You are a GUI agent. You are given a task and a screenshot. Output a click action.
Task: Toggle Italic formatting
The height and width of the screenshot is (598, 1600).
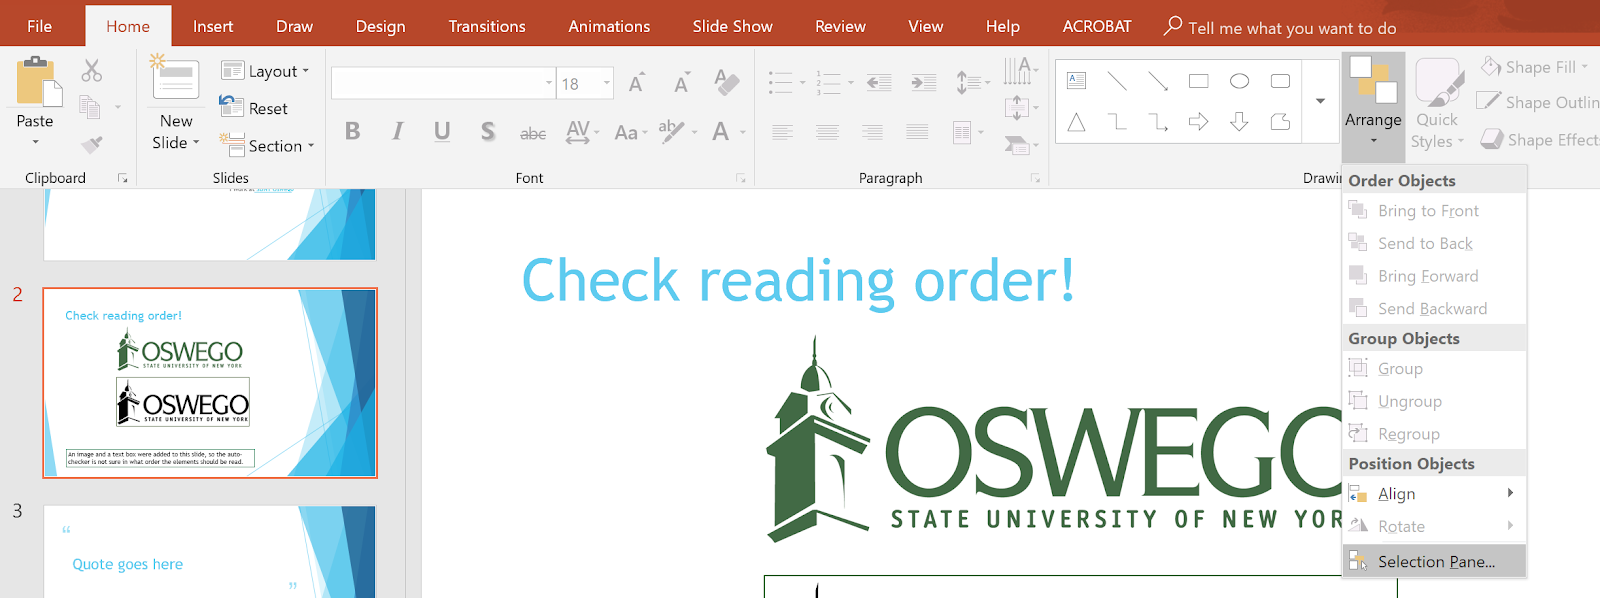[x=397, y=131]
